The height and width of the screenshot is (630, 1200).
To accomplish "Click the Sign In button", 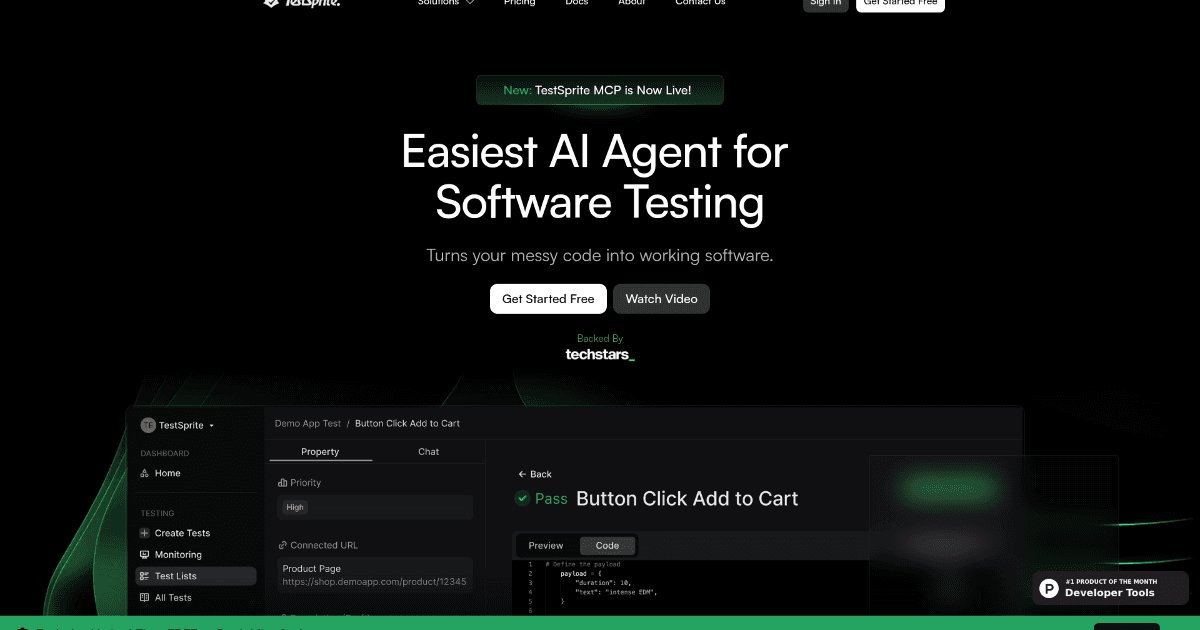I will click(826, 4).
